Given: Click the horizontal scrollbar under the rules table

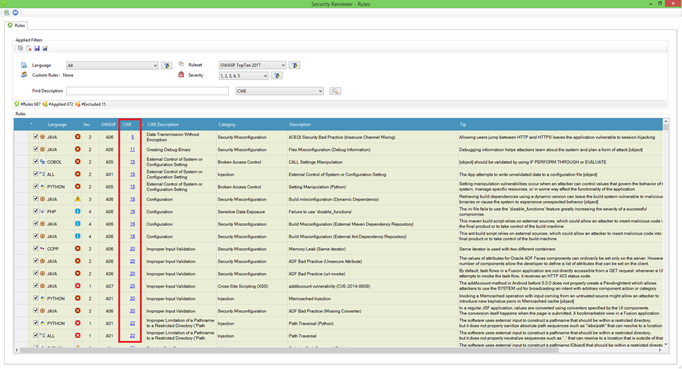Looking at the screenshot, I should tap(289, 350).
